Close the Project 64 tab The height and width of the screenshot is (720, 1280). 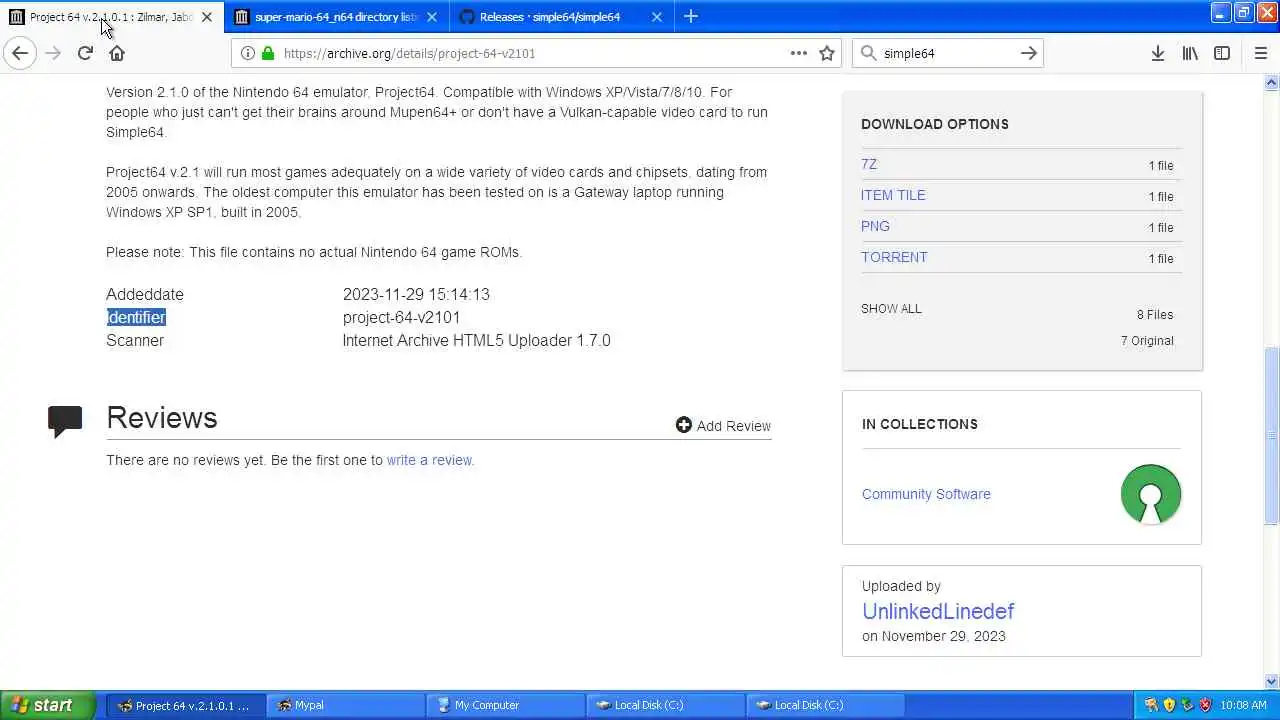tap(207, 17)
